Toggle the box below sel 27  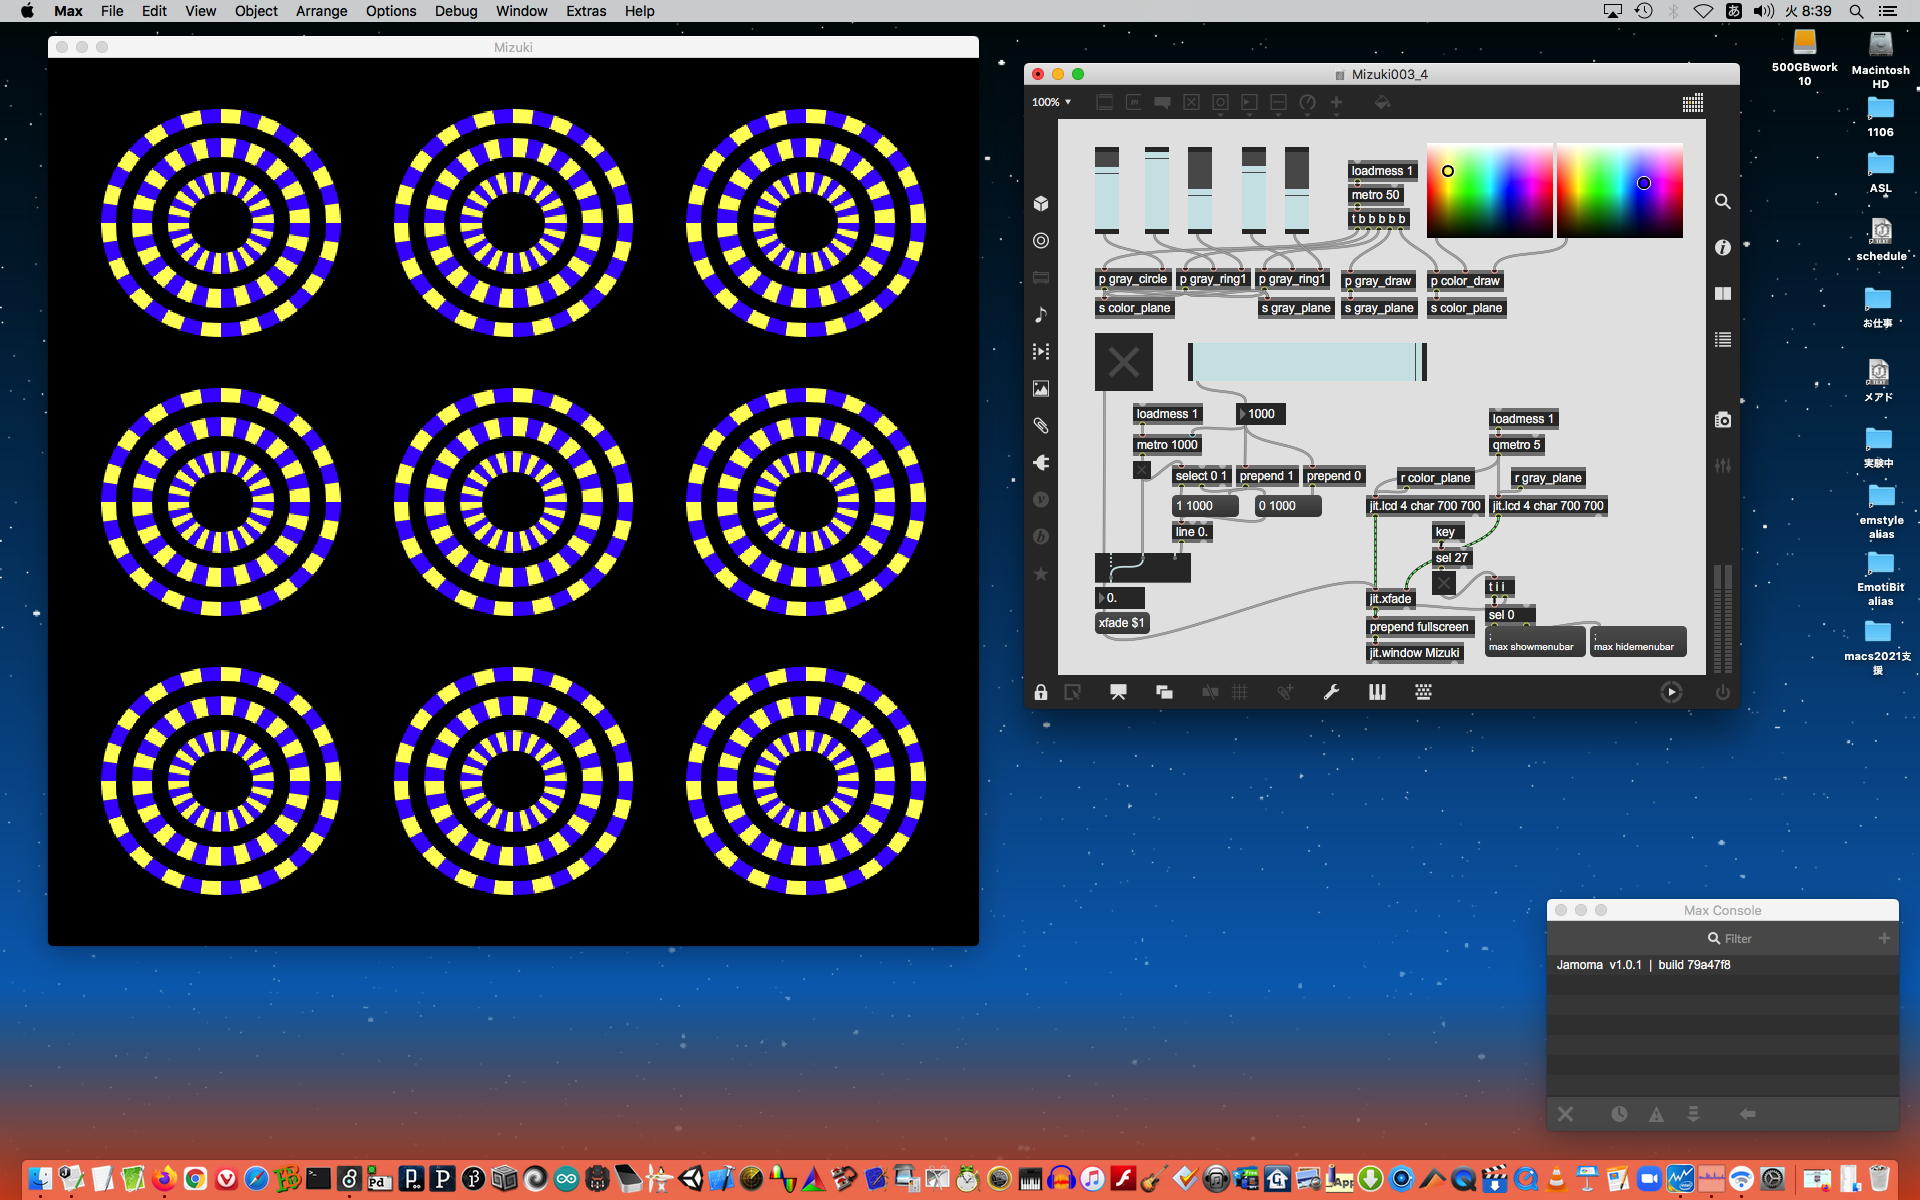click(x=1444, y=583)
